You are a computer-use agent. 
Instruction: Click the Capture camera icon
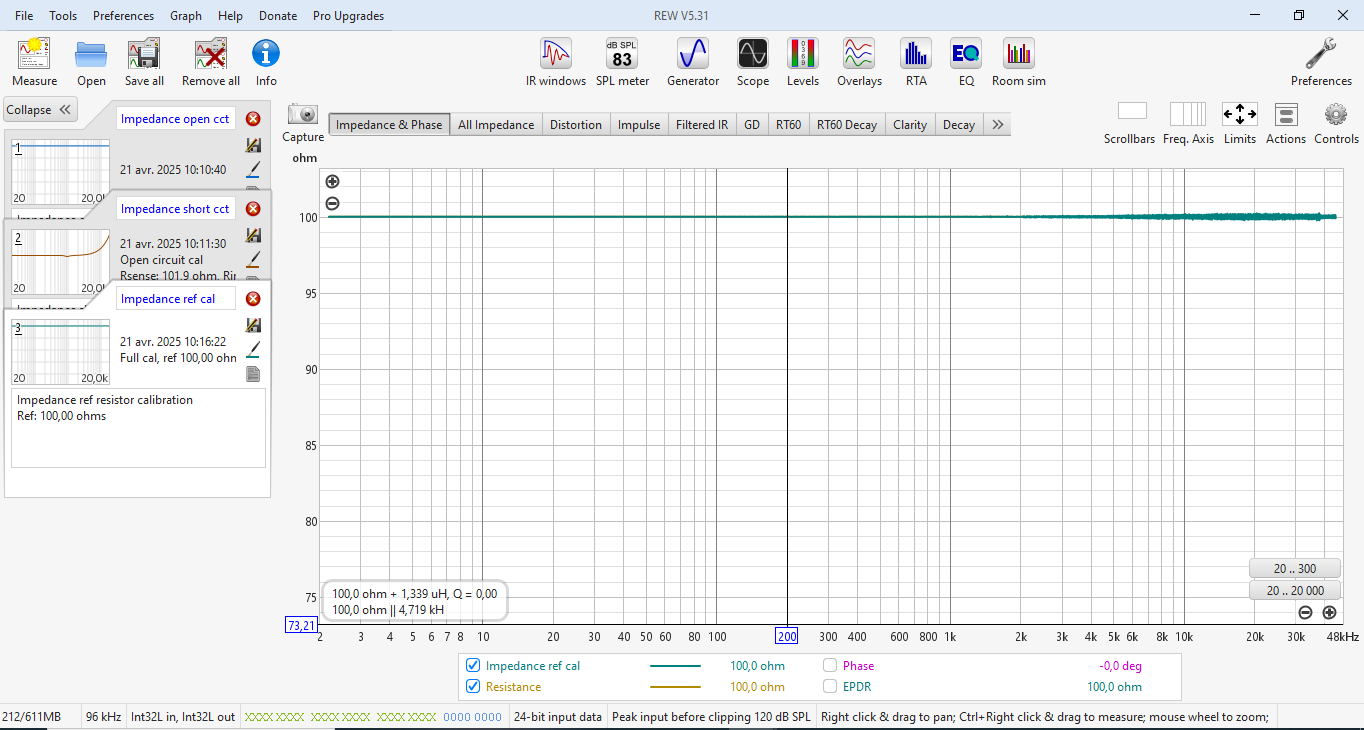pos(302,115)
